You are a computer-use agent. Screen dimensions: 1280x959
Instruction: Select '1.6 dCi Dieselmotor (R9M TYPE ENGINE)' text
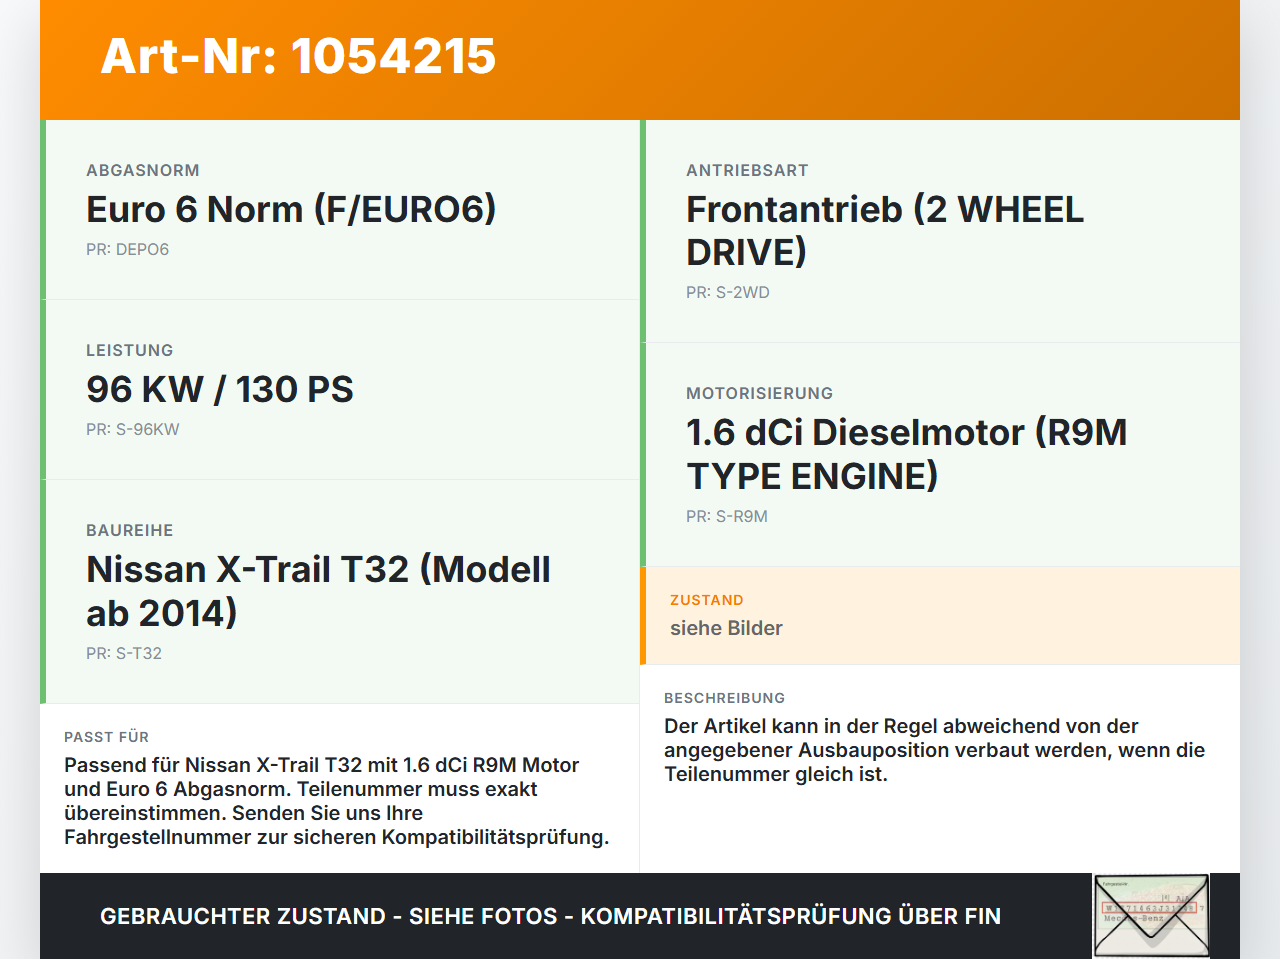pos(907,454)
